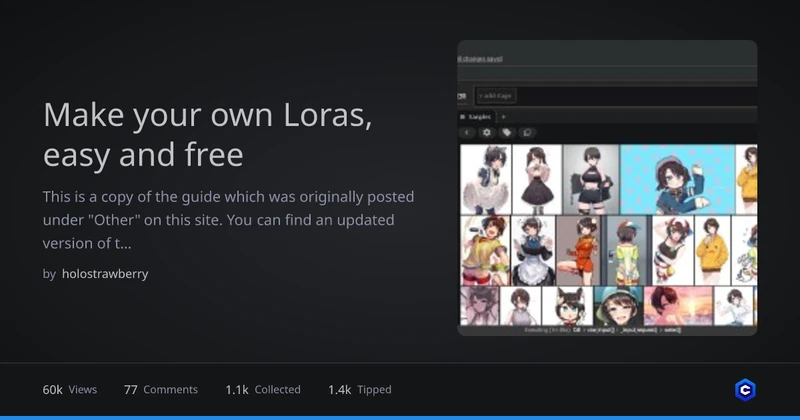Select the cat-eared maid thumbnail in first row

(x=485, y=179)
